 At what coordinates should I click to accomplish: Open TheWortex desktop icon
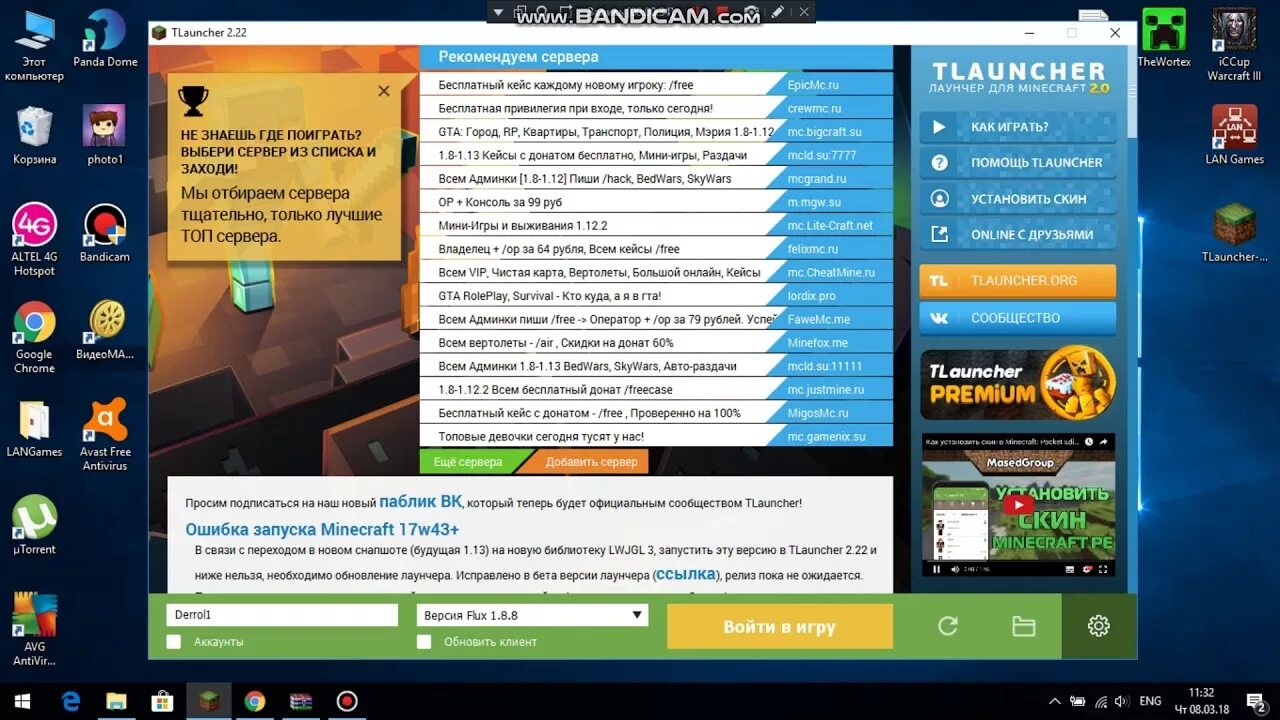[x=1164, y=38]
